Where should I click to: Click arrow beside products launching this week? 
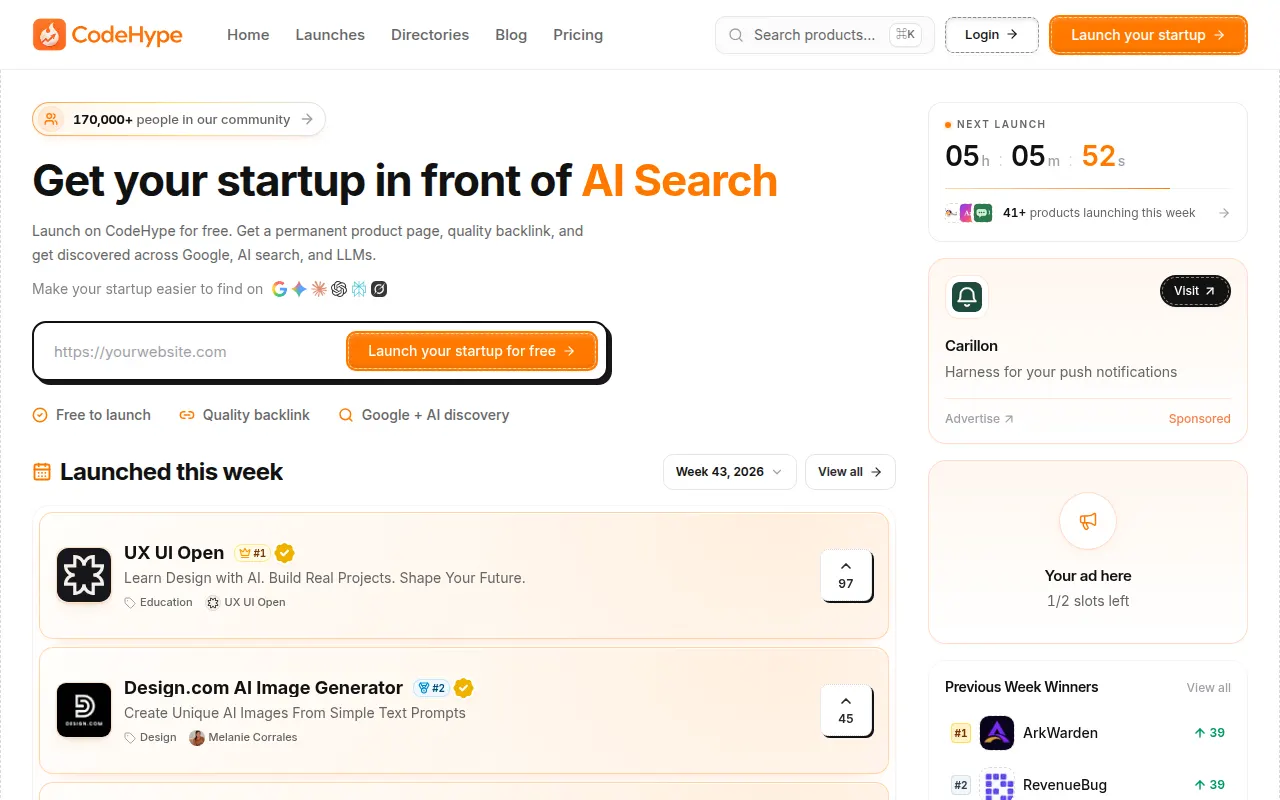1224,213
